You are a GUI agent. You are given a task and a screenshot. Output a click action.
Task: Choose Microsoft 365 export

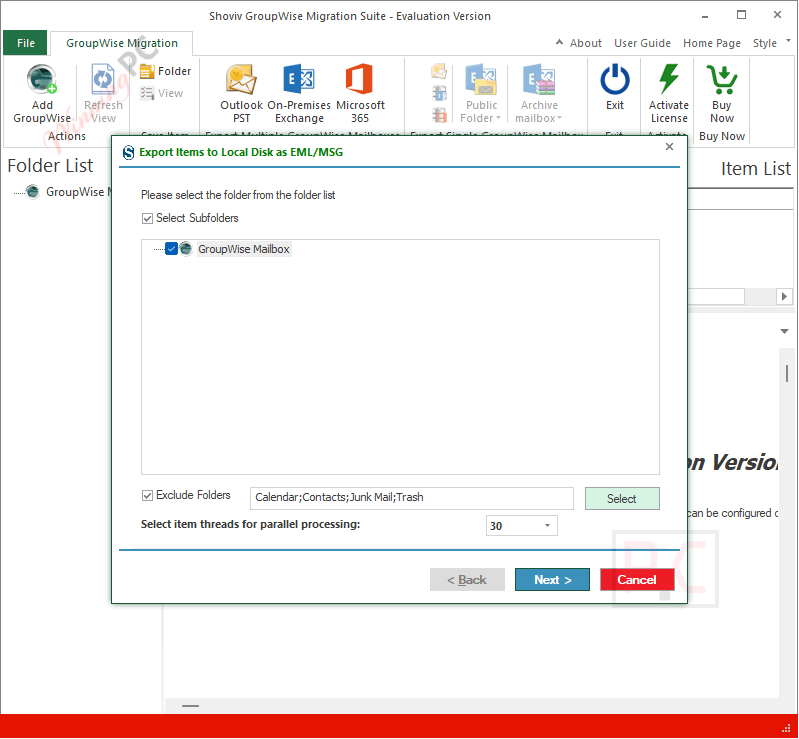pos(360,79)
